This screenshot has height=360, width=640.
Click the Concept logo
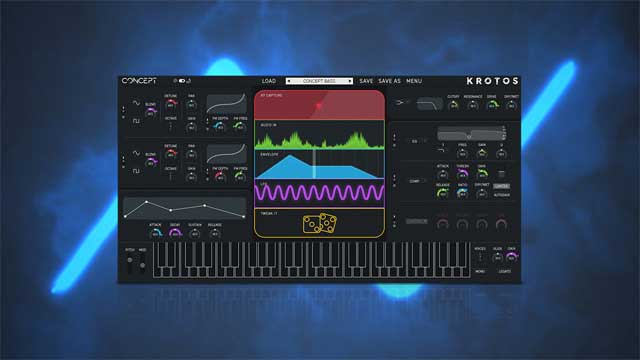139,81
